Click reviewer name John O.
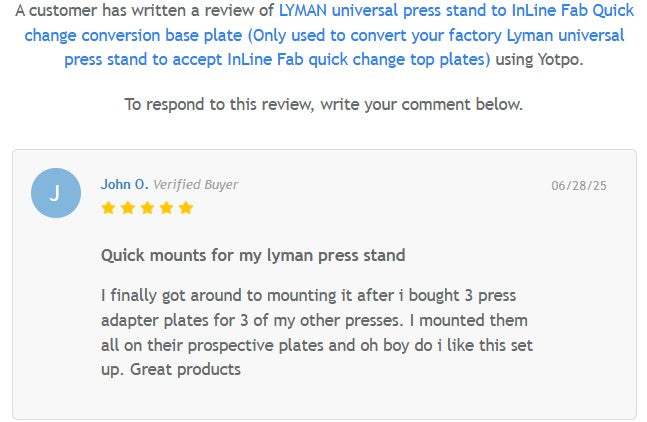 click(x=124, y=184)
